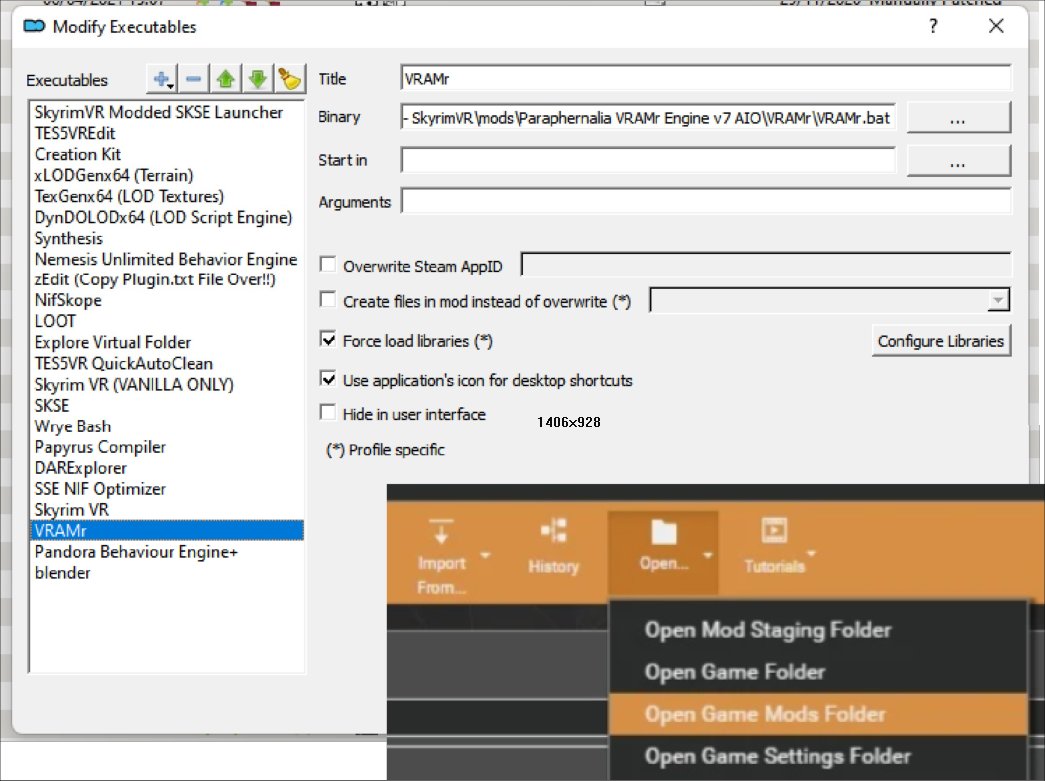Uncheck Use application's icon for desktop shortcuts
This screenshot has height=781, width=1045.
(328, 379)
